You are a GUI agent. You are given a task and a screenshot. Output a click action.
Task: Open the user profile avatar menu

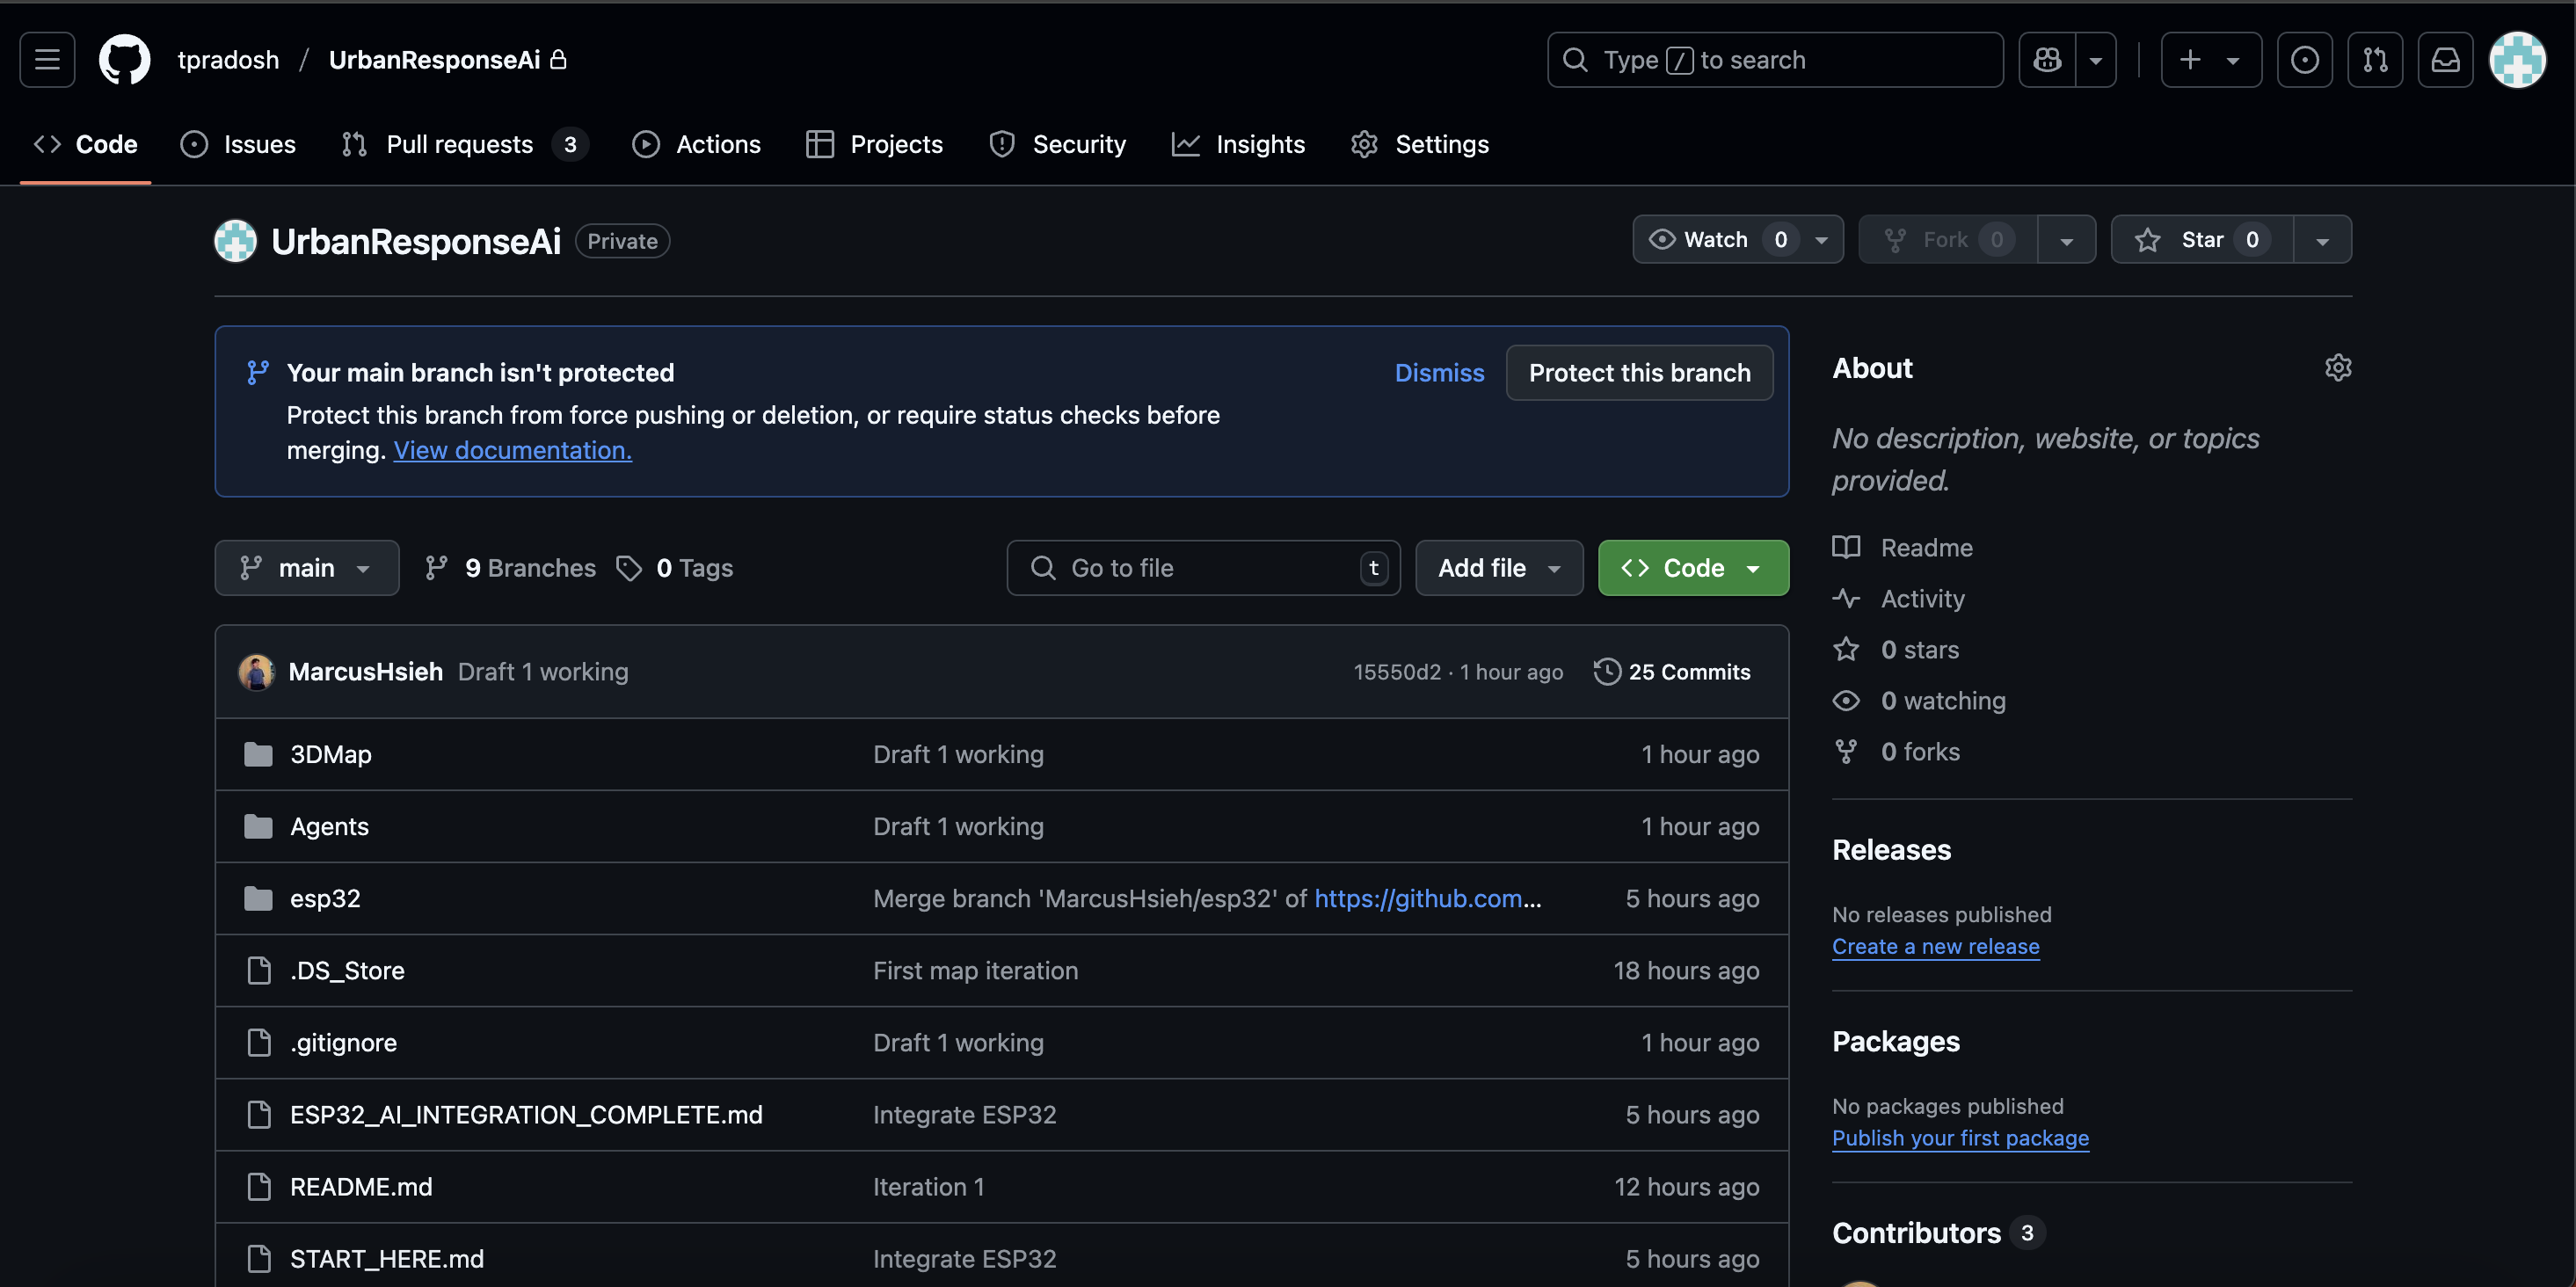tap(2516, 60)
